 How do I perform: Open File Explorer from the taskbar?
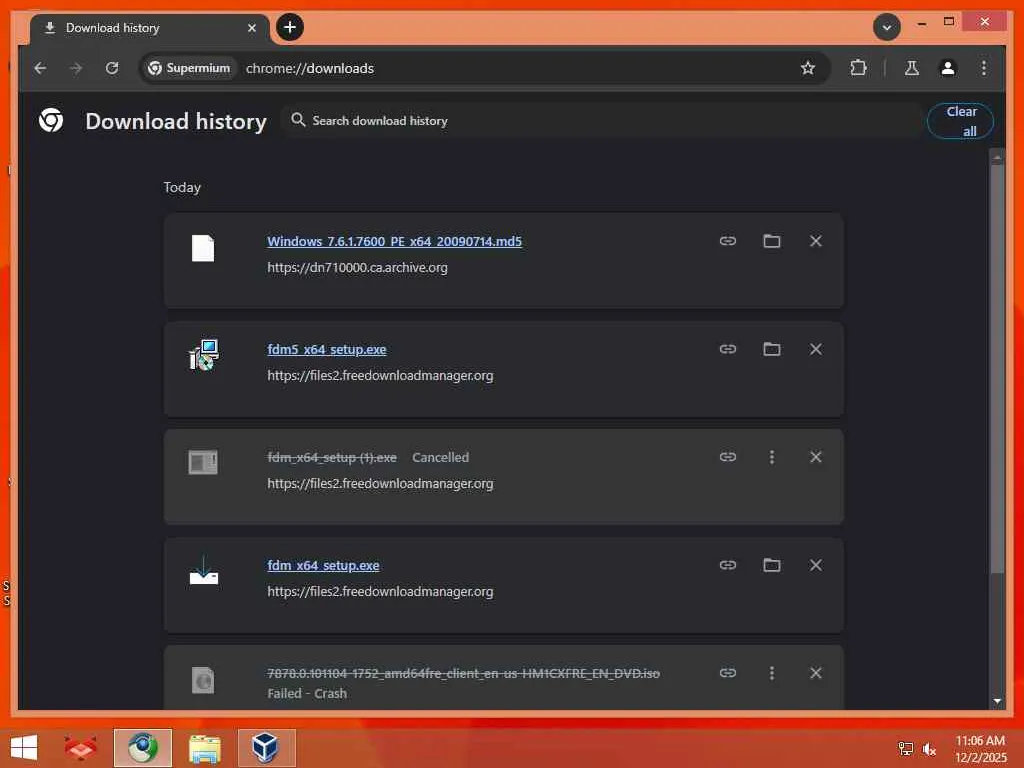[204, 748]
